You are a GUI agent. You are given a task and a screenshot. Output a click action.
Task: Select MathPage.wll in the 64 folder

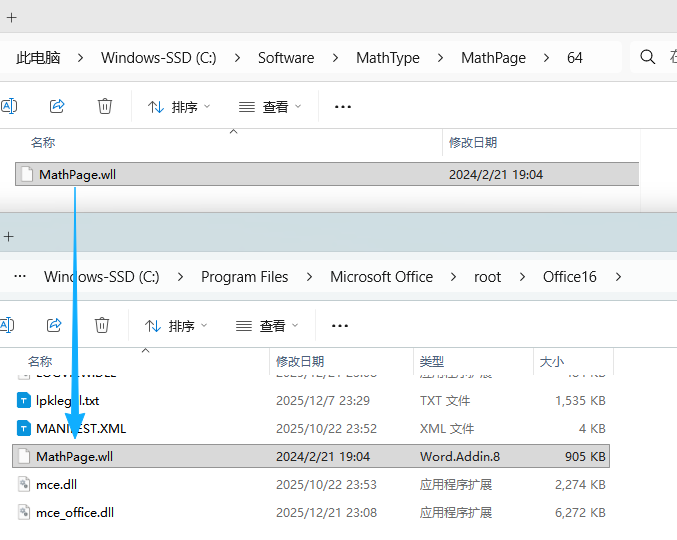click(x=327, y=174)
